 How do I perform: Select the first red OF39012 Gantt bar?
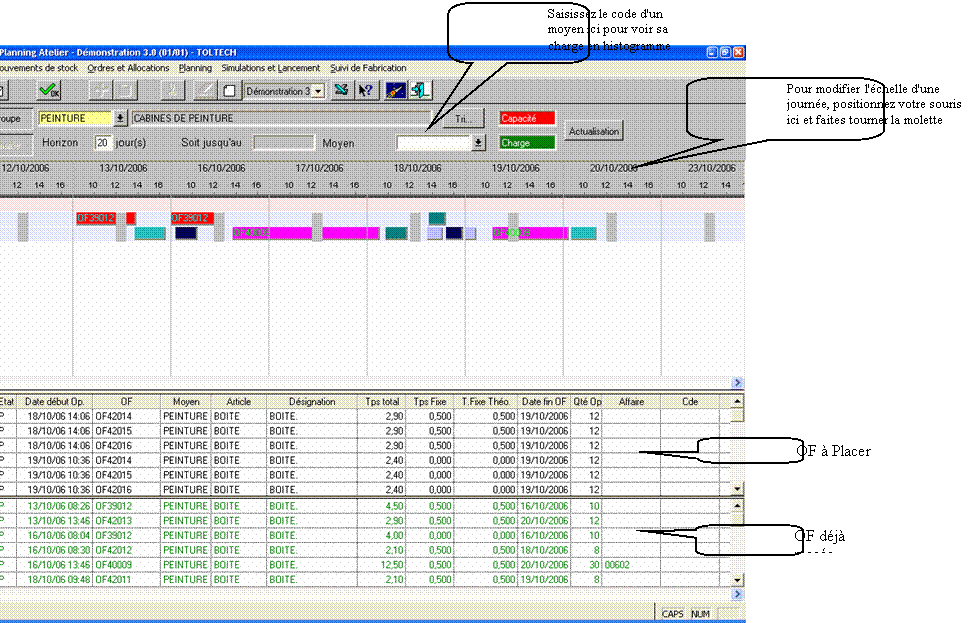point(96,218)
